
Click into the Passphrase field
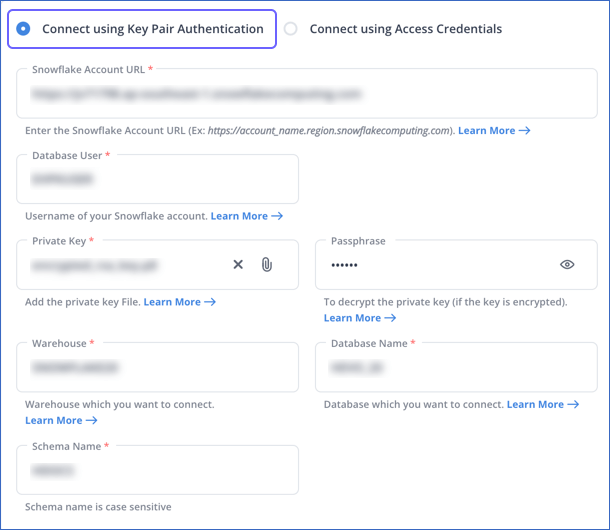pos(456,265)
